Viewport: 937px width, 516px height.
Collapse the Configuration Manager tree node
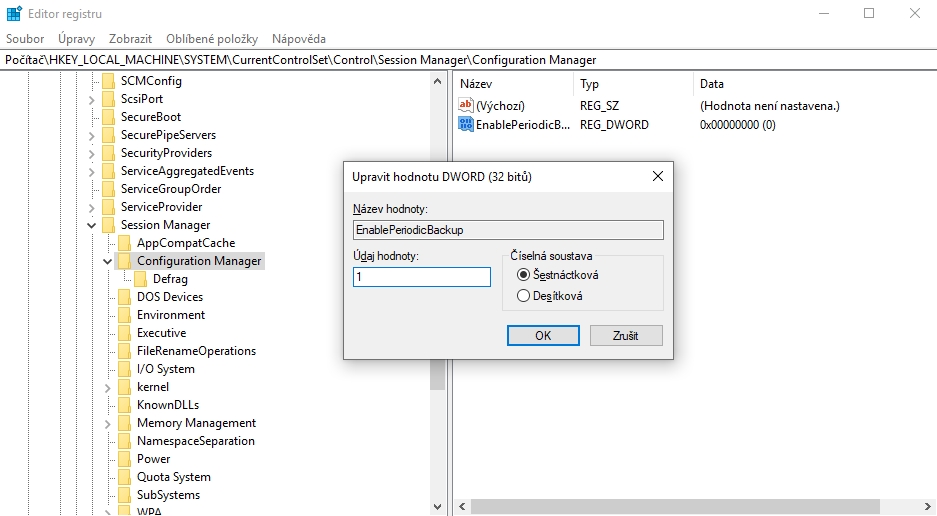tap(108, 261)
